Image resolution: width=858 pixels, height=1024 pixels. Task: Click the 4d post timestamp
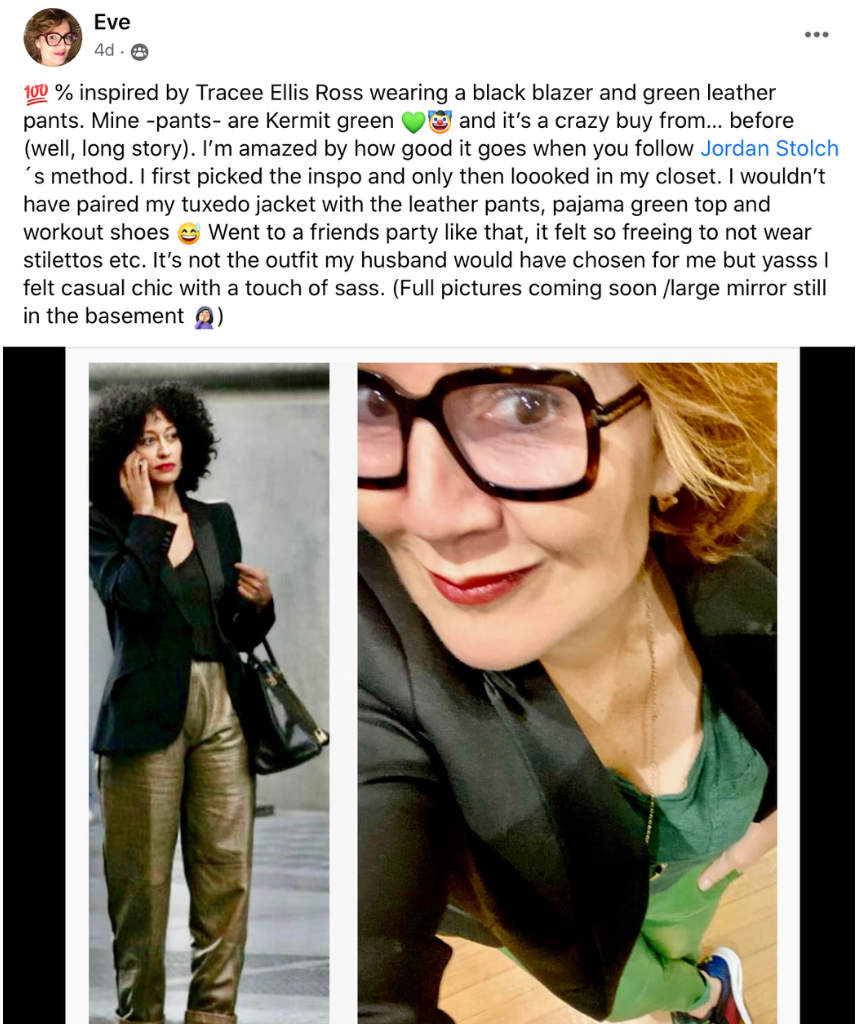pyautogui.click(x=104, y=50)
